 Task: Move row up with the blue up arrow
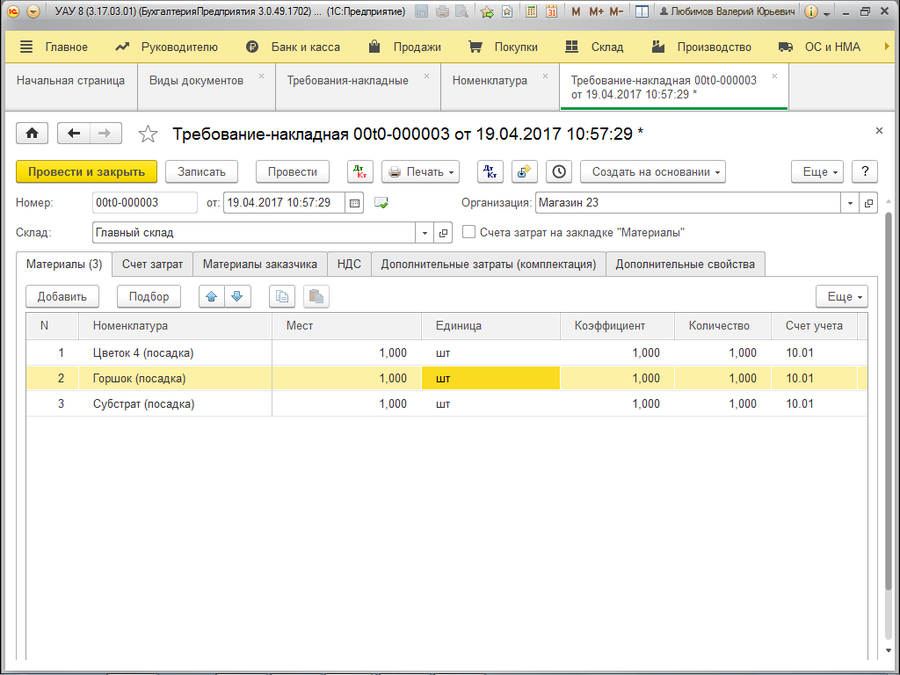tap(213, 297)
